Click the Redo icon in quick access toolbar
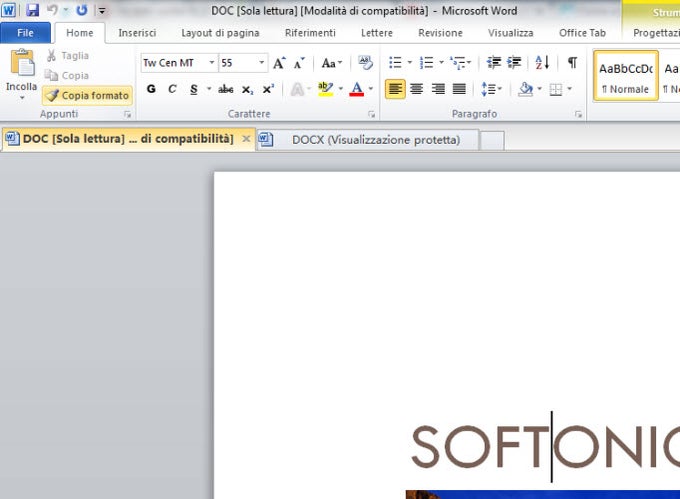680x499 pixels. pos(82,10)
